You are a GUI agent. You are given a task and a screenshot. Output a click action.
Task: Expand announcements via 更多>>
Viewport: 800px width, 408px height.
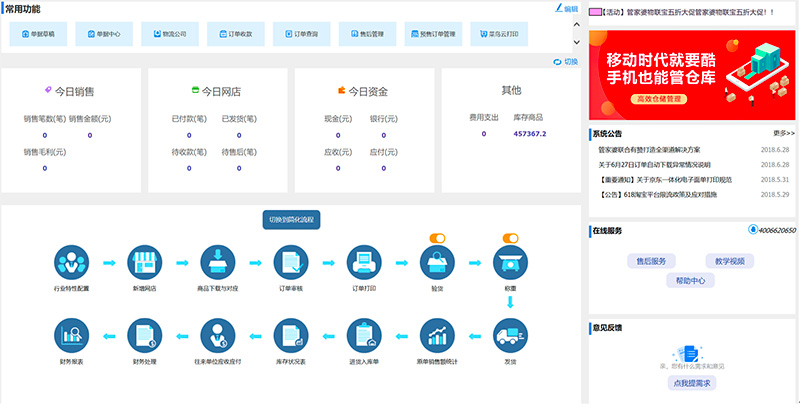[784, 133]
